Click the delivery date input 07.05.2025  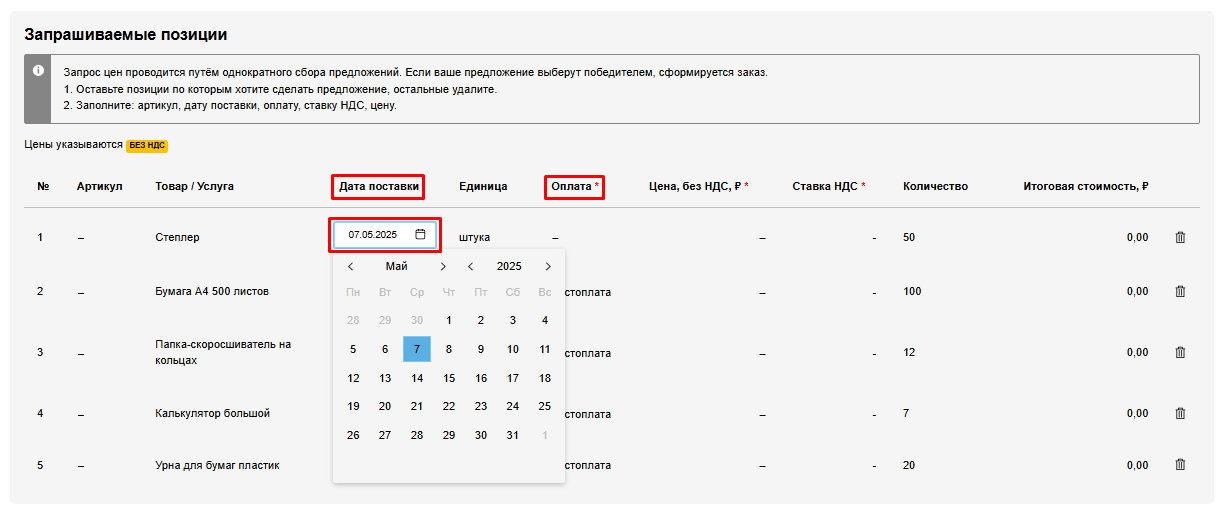pos(373,235)
